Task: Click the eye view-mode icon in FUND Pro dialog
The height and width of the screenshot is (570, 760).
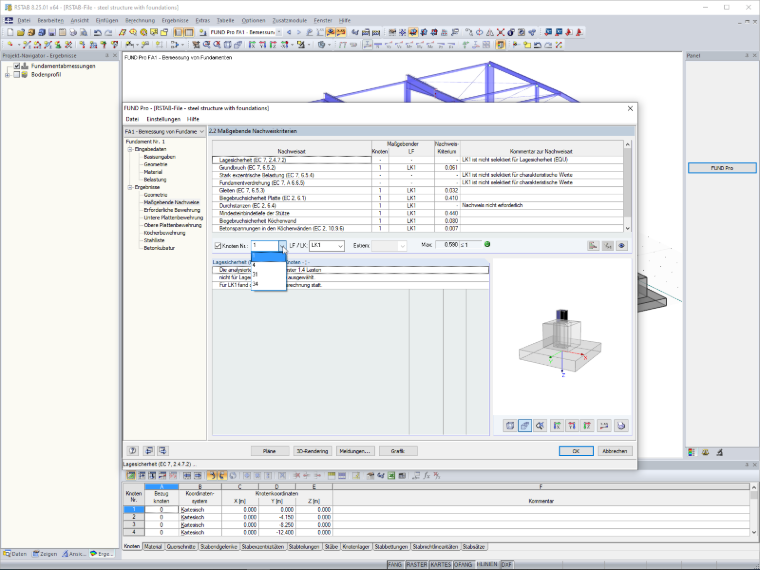Action: [622, 246]
